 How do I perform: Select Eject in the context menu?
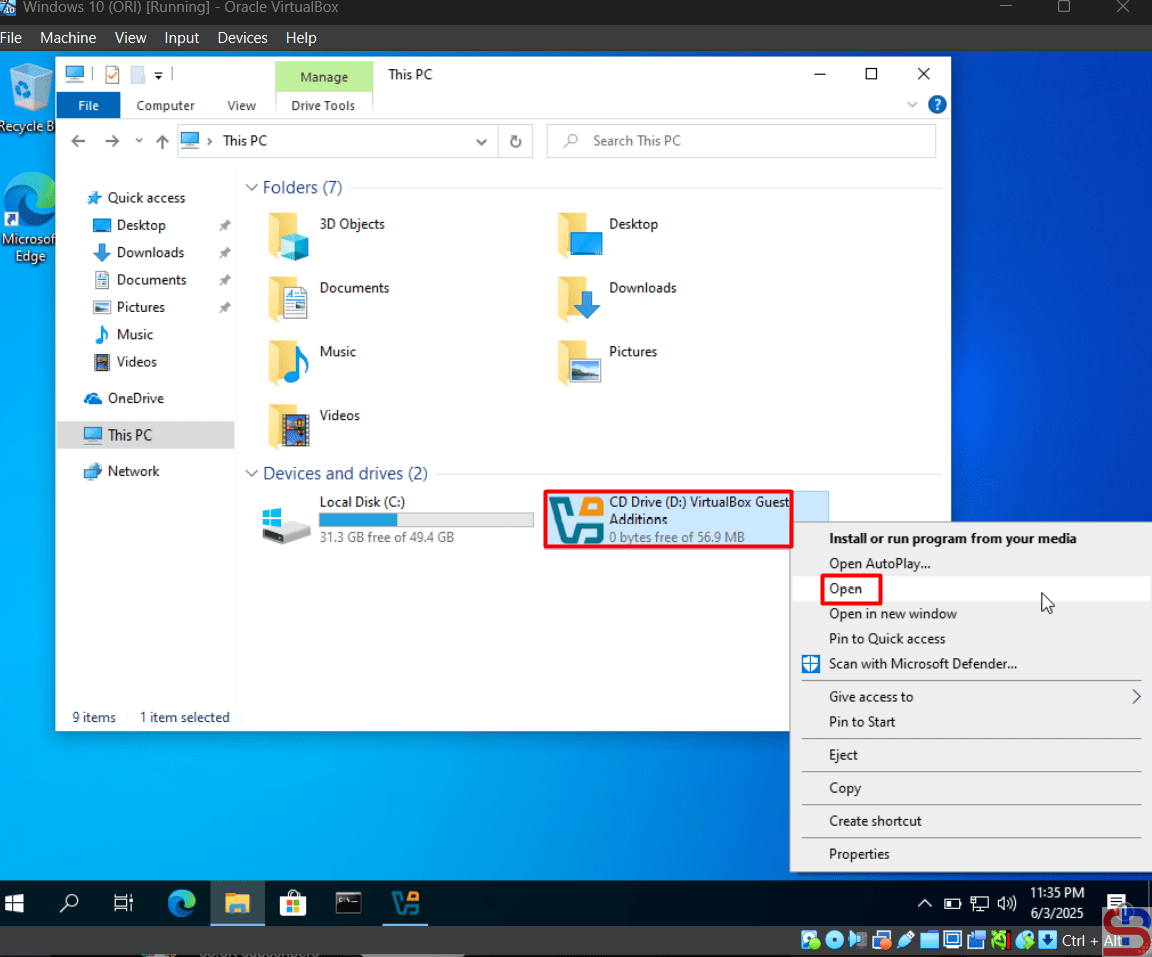coord(843,755)
